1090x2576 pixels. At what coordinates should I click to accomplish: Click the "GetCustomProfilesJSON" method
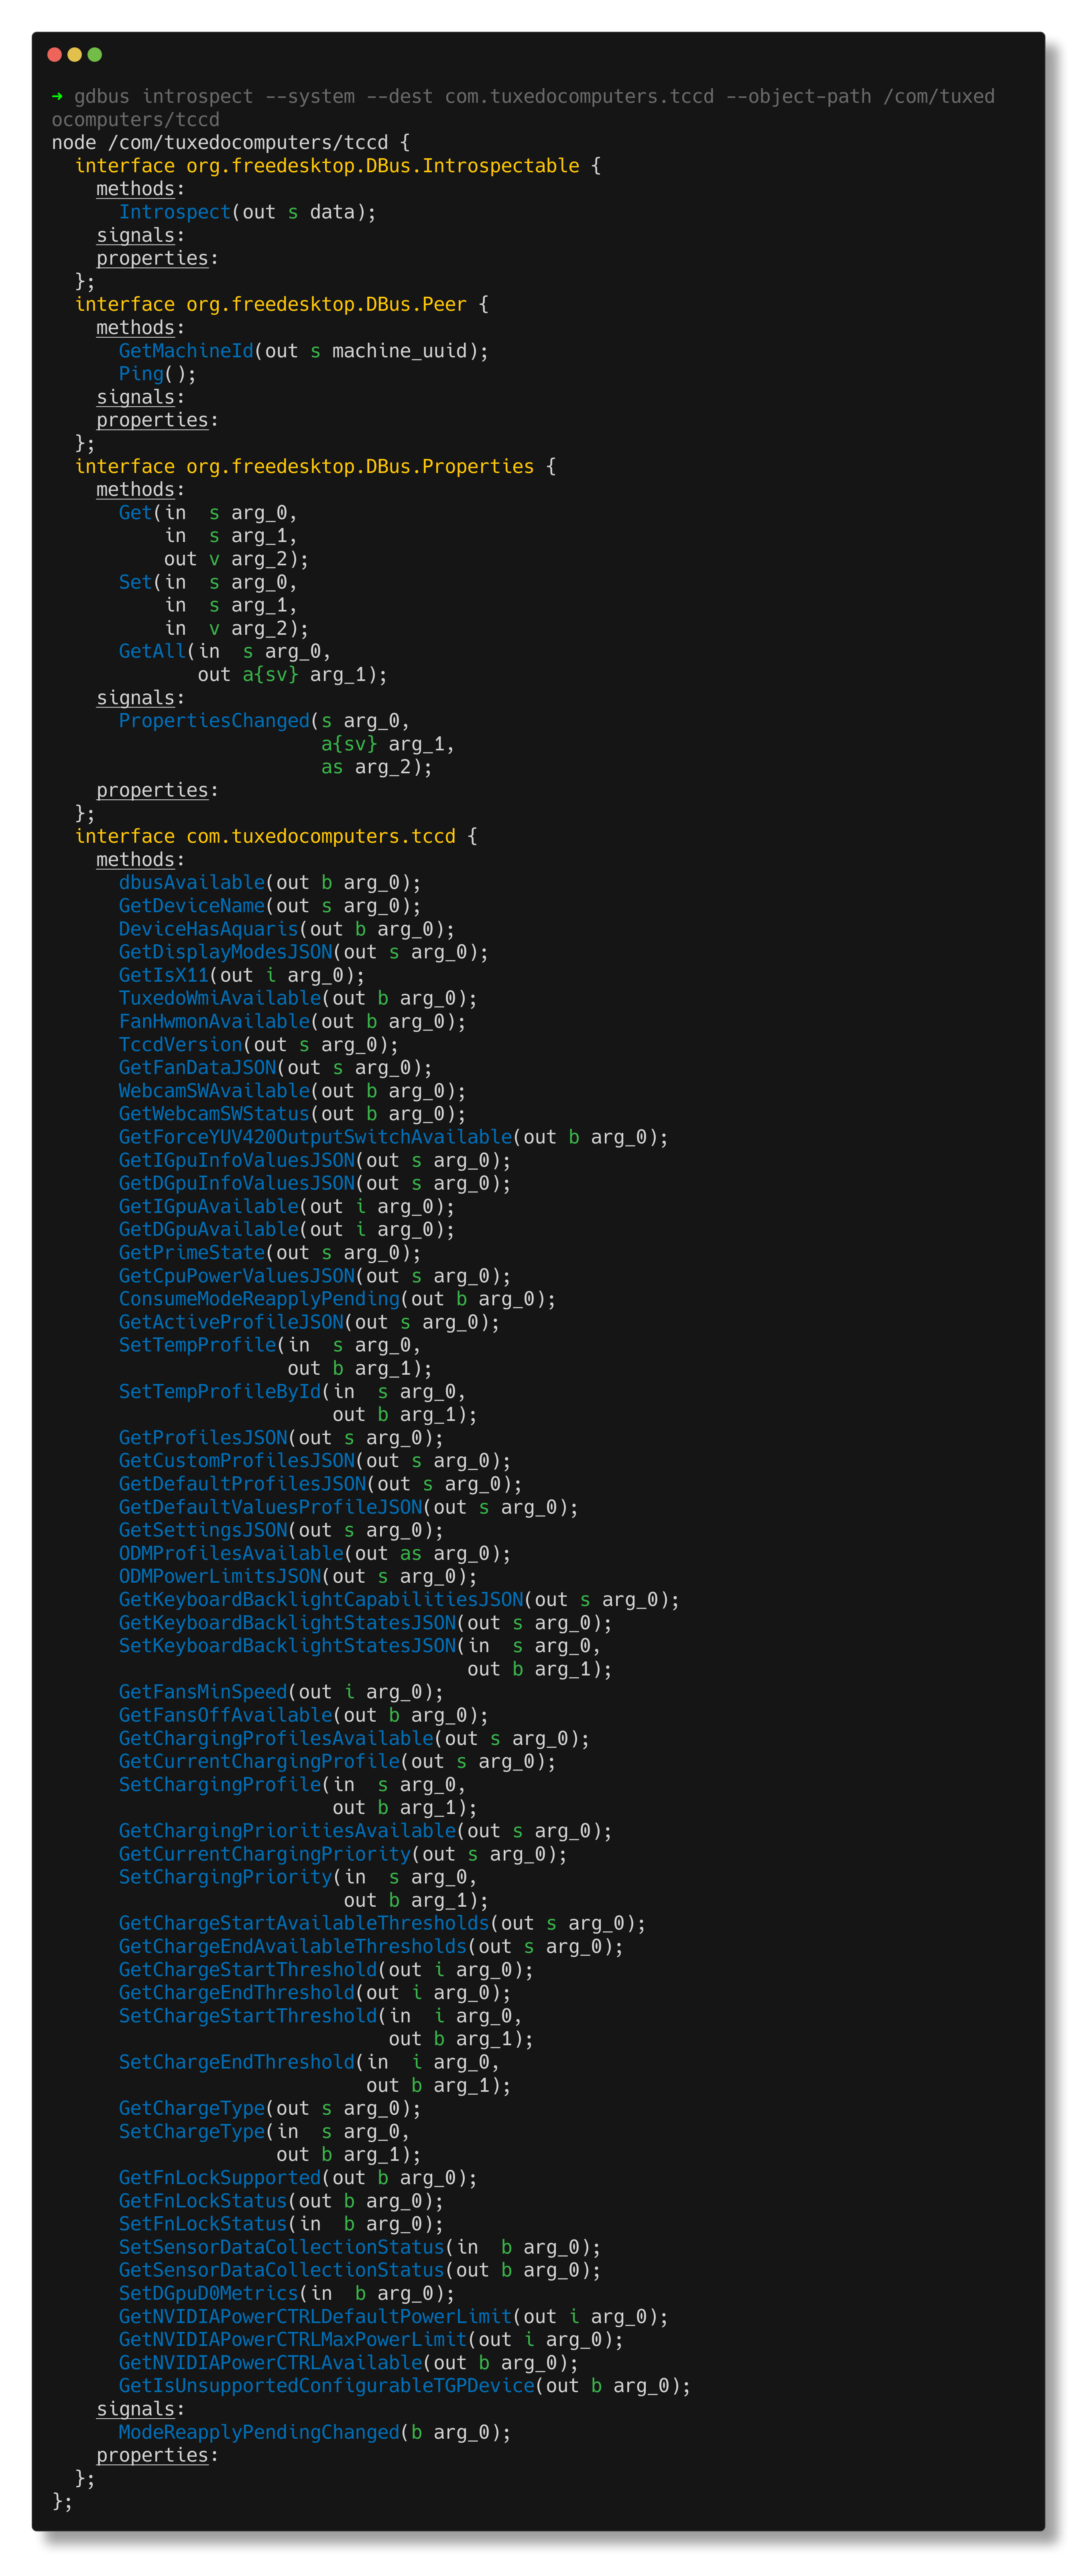237,1461
